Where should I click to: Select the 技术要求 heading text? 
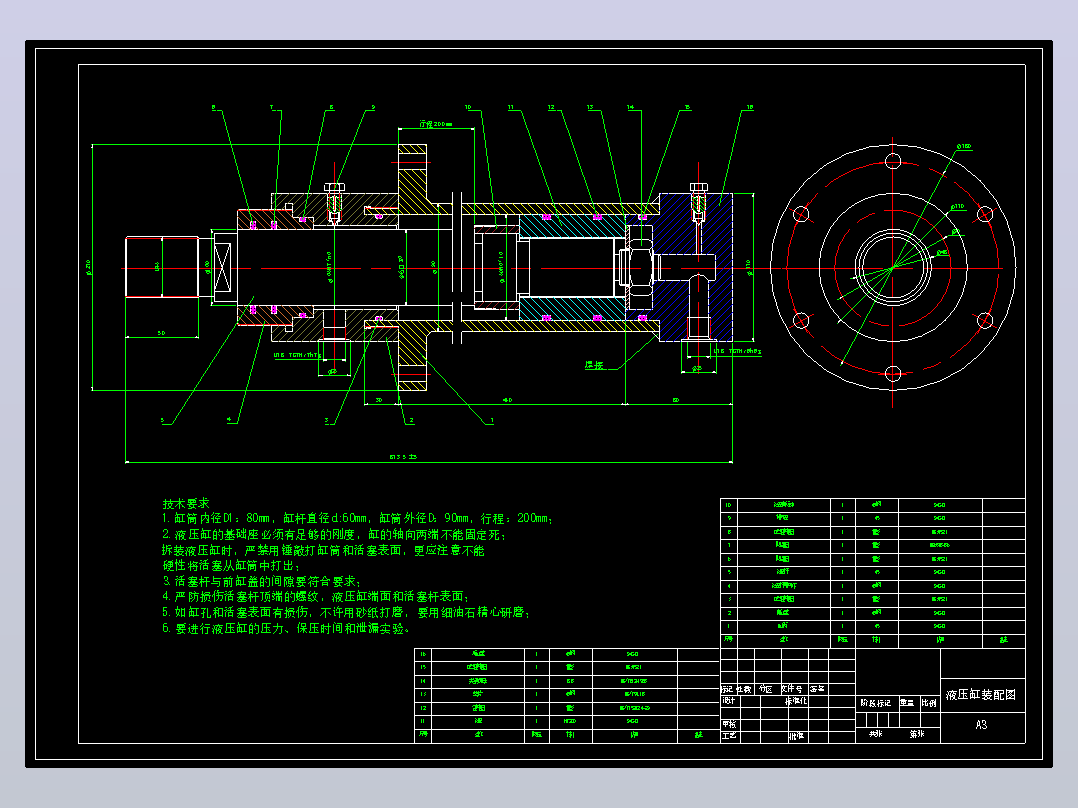pos(186,503)
